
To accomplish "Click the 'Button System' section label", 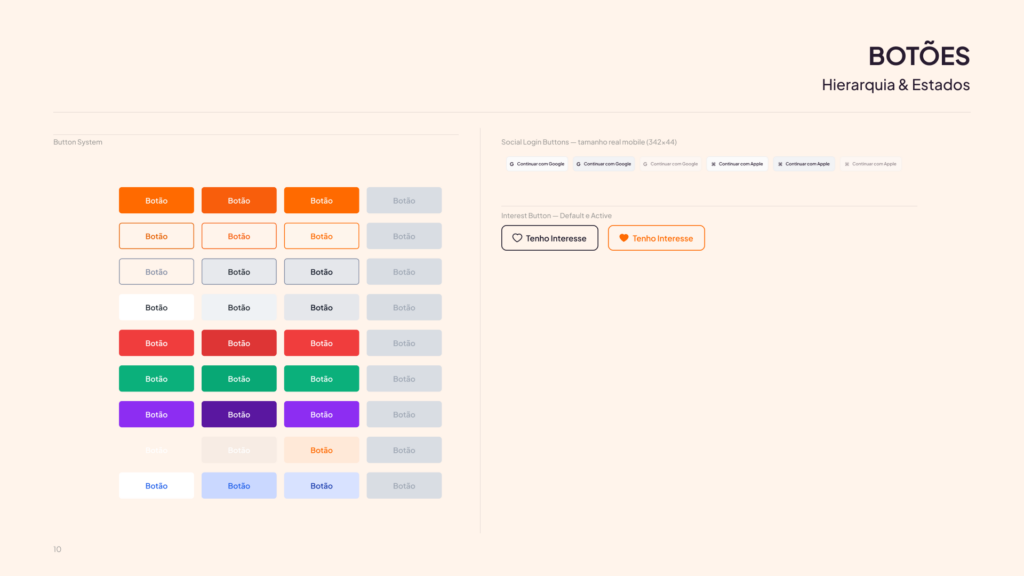I will click(x=78, y=142).
